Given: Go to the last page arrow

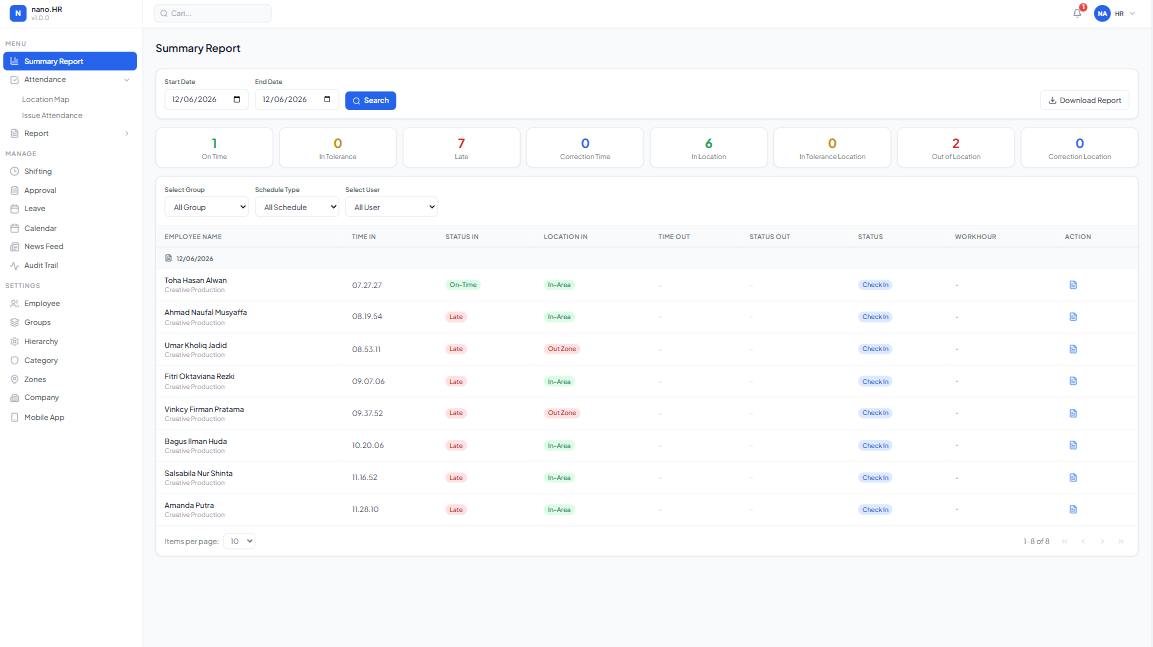Looking at the screenshot, I should [x=1121, y=542].
